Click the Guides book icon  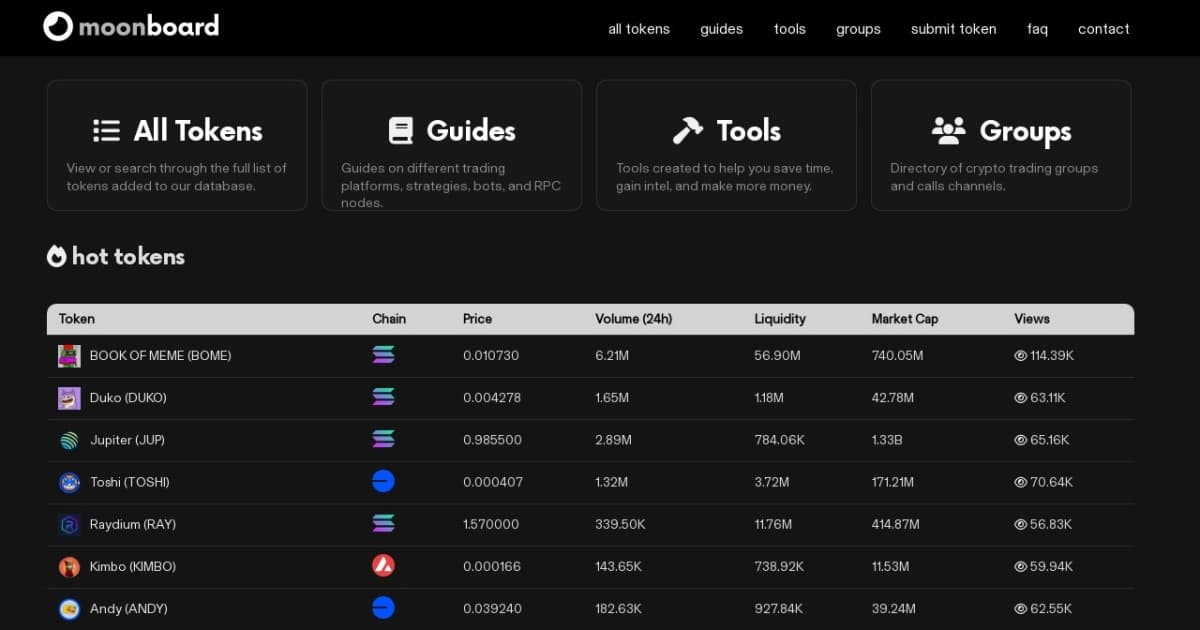pos(401,129)
